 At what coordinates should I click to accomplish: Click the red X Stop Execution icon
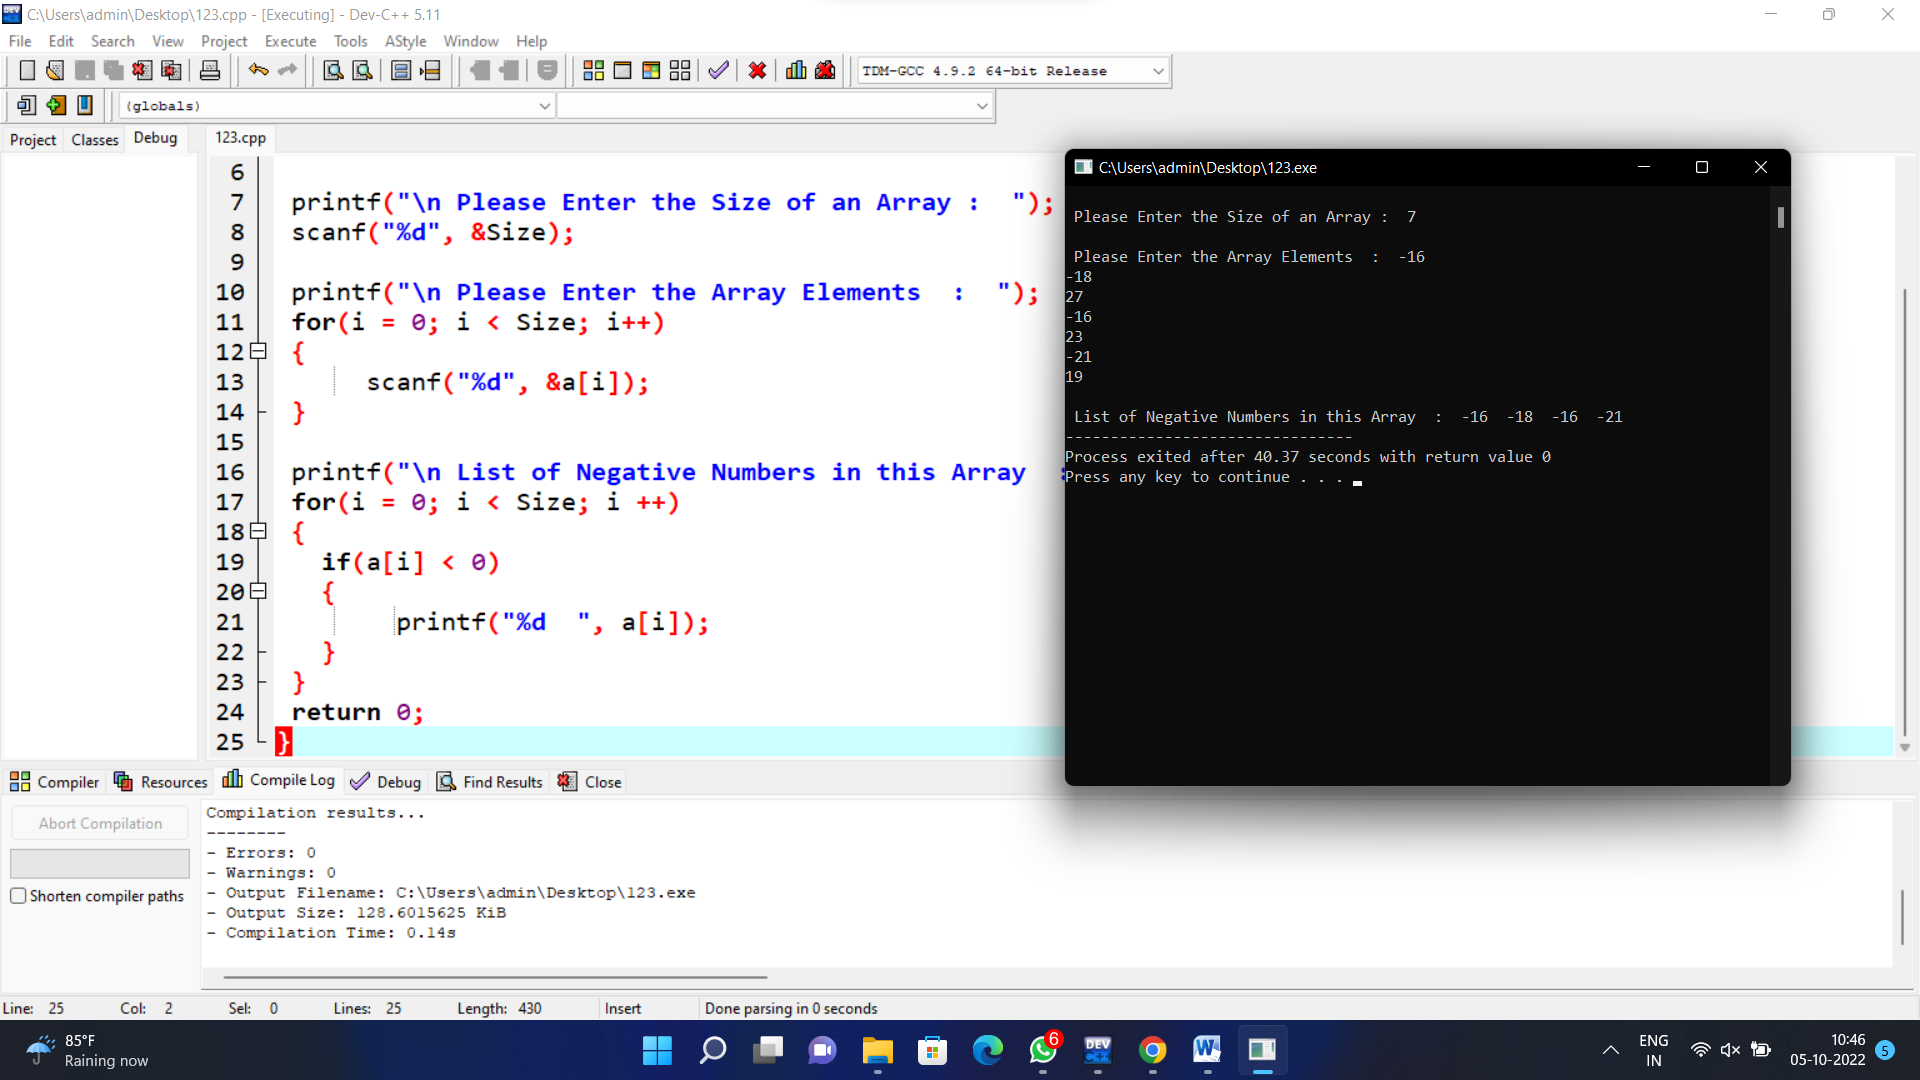(758, 71)
